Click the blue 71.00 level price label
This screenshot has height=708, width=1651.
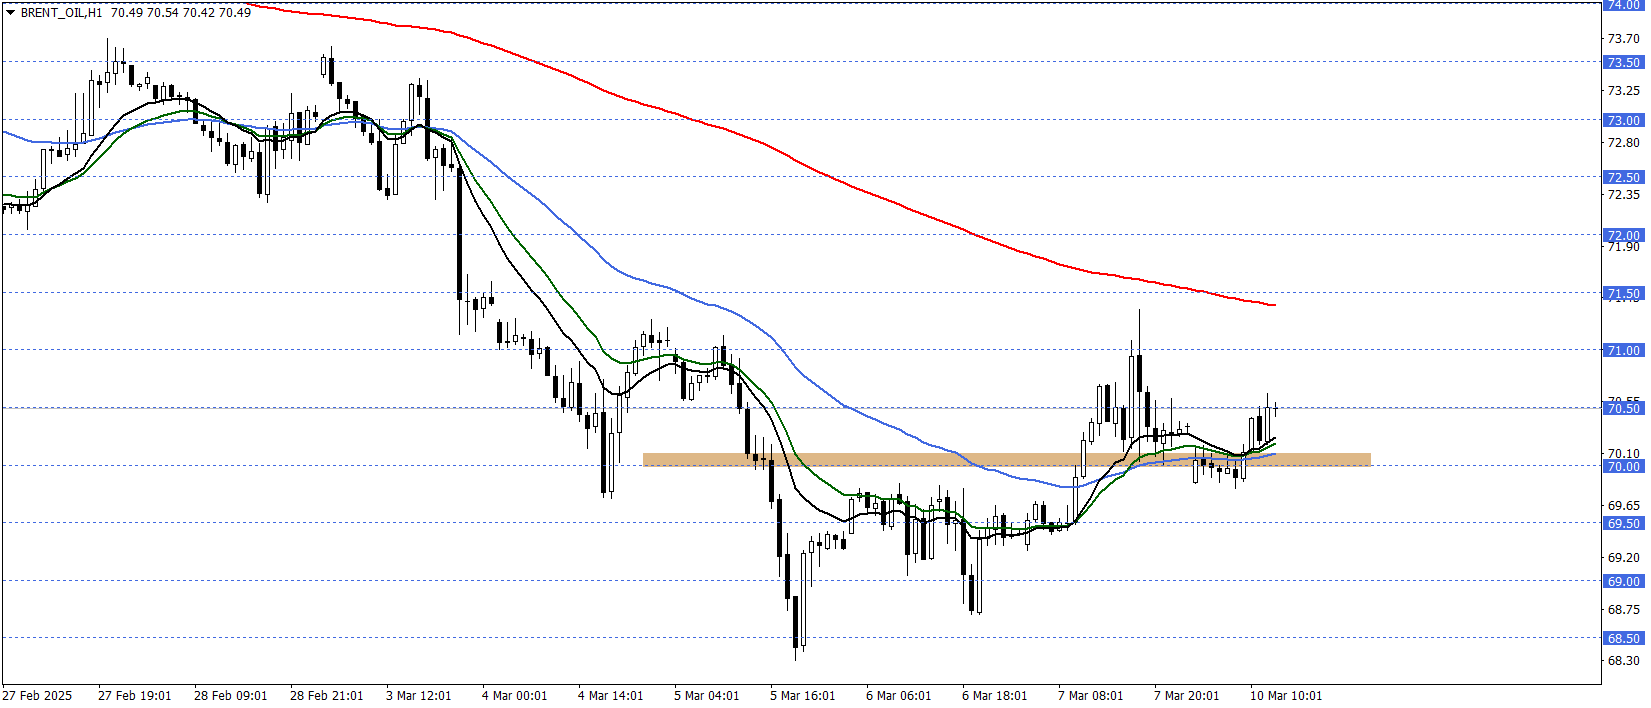pos(1623,350)
